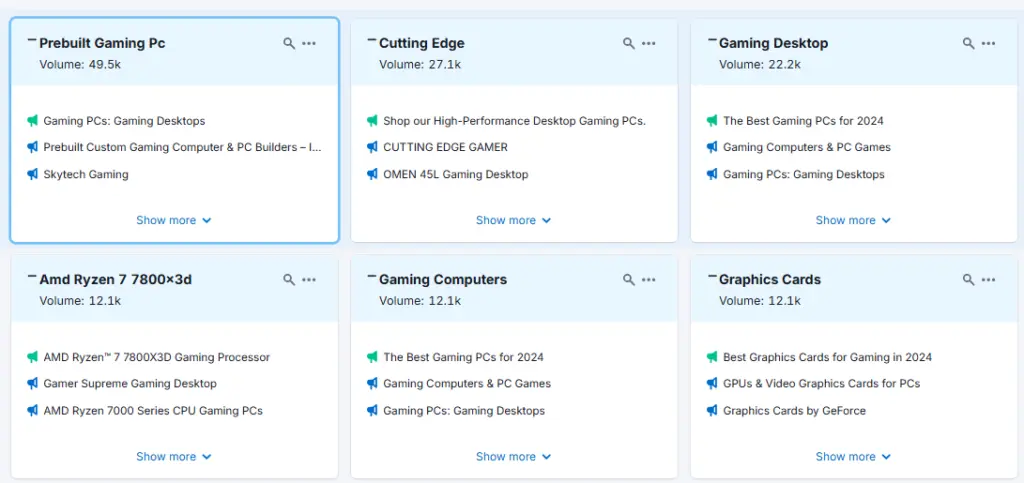Screen dimensions: 1024x483
Task: Expand Show more in Prebuilt Gaming Pc card
Action: 174,220
